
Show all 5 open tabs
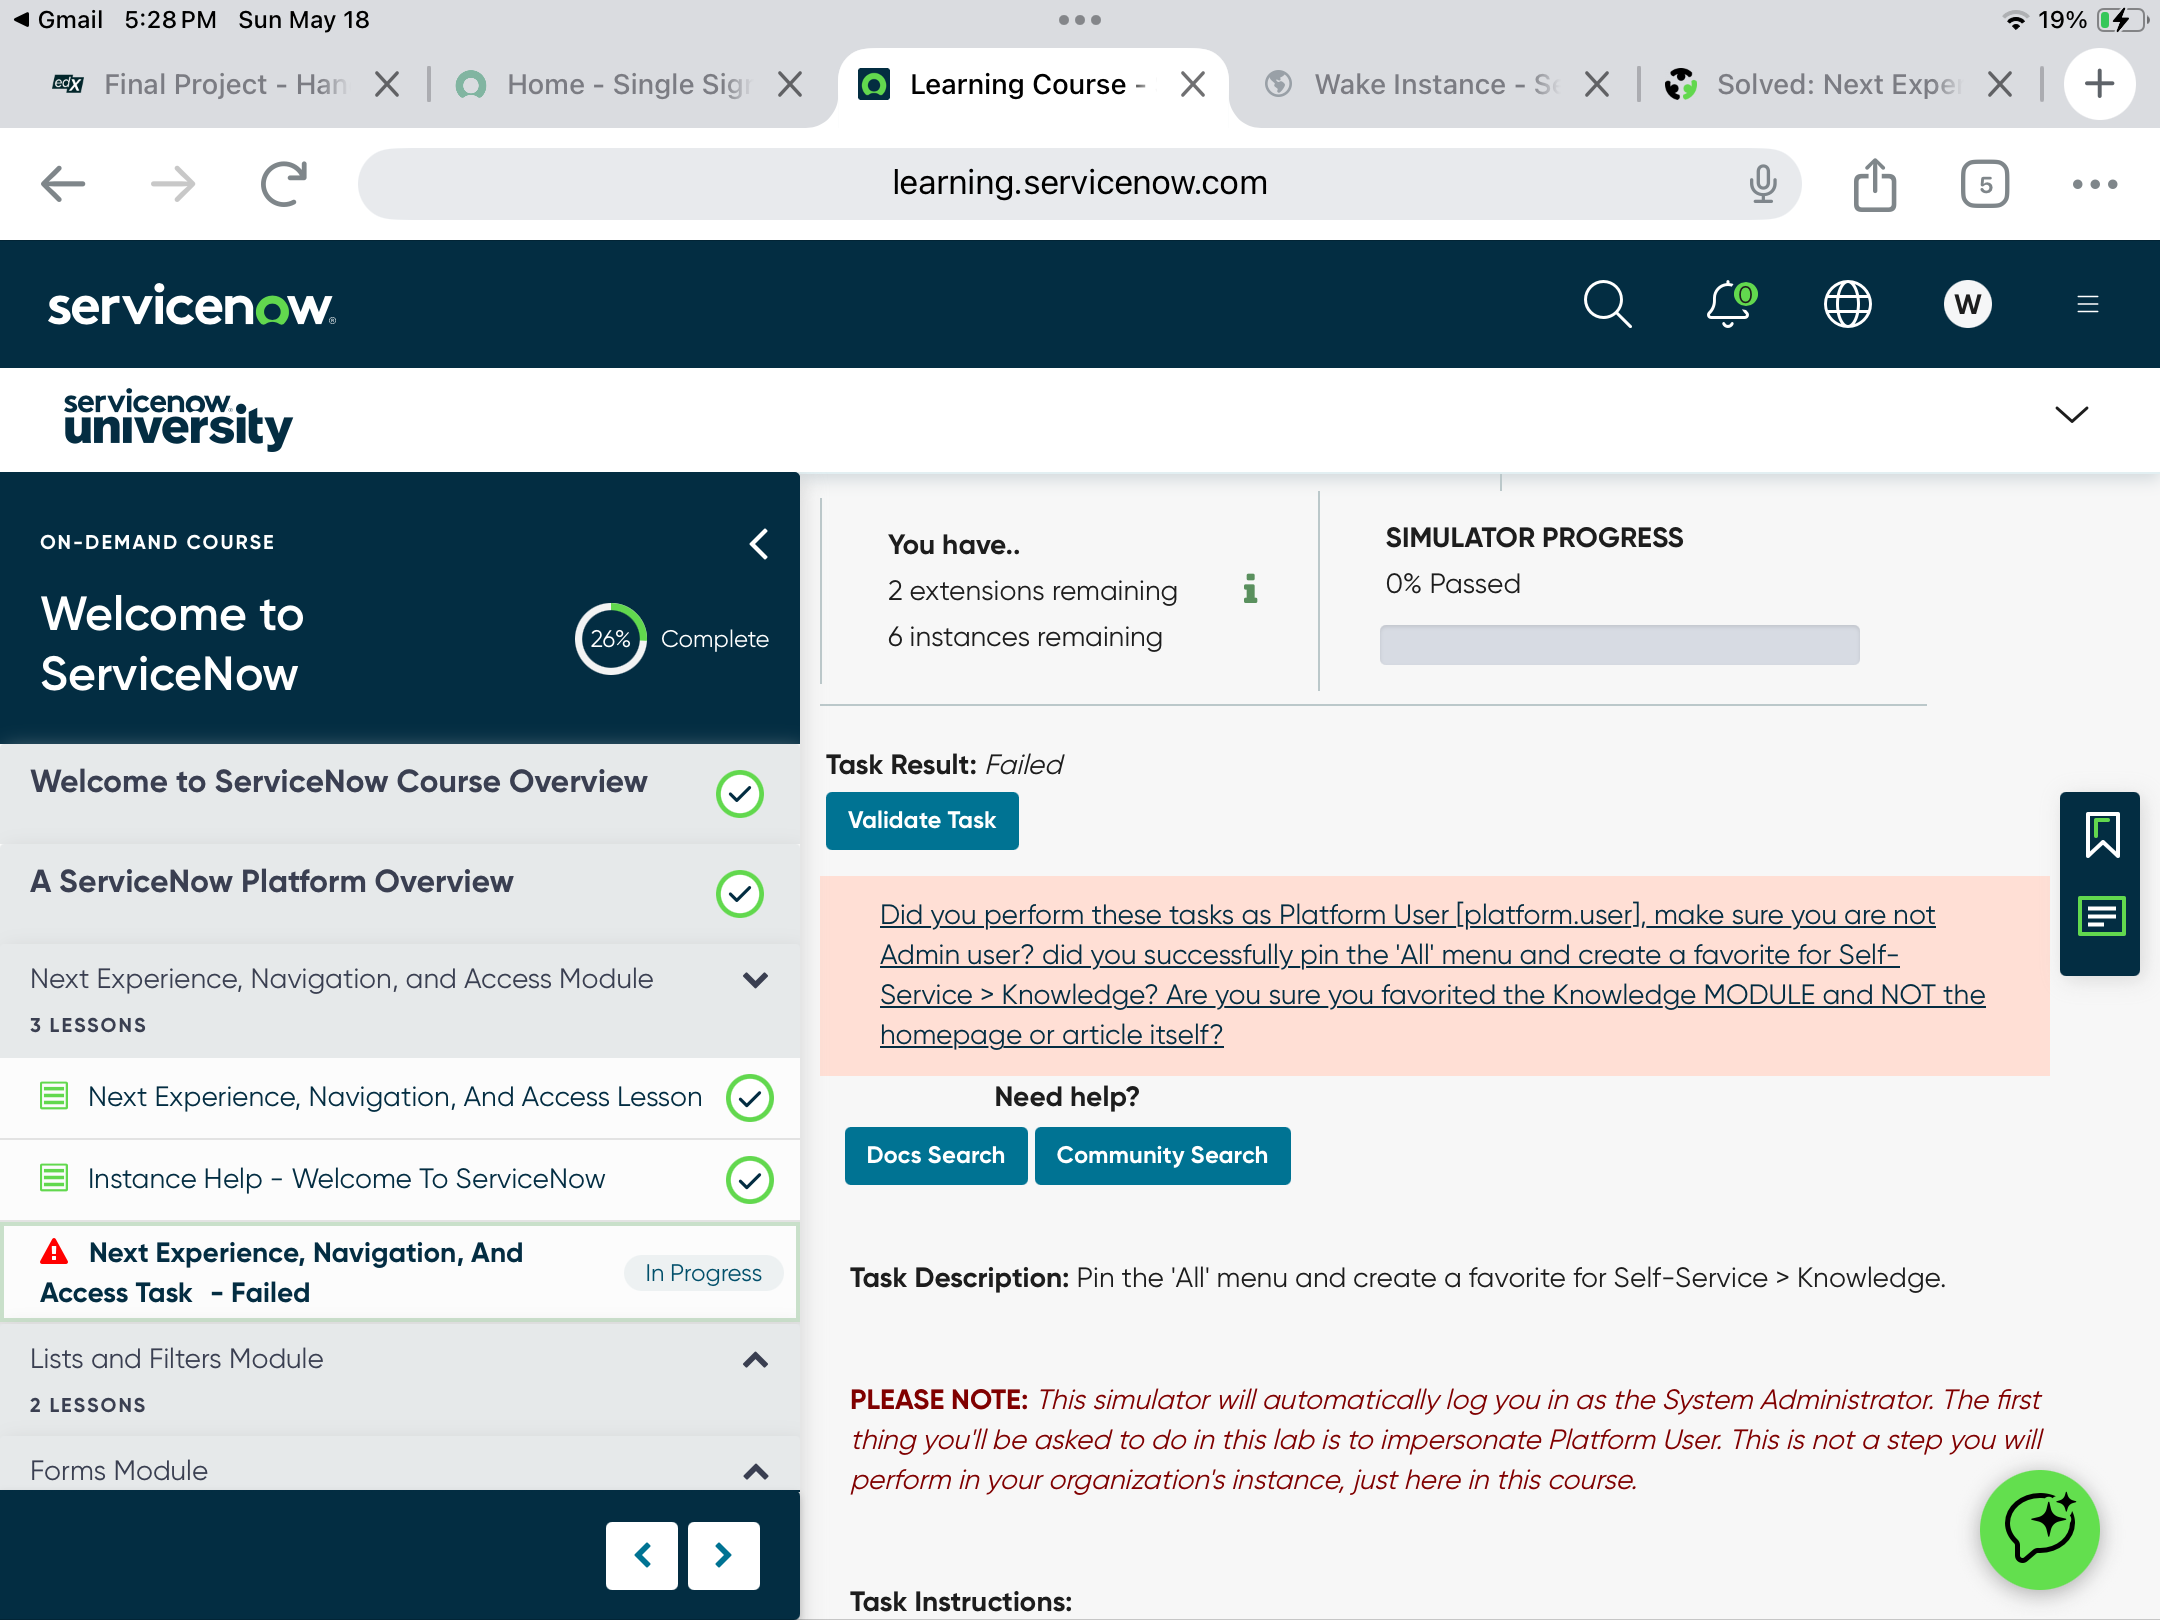click(1985, 184)
